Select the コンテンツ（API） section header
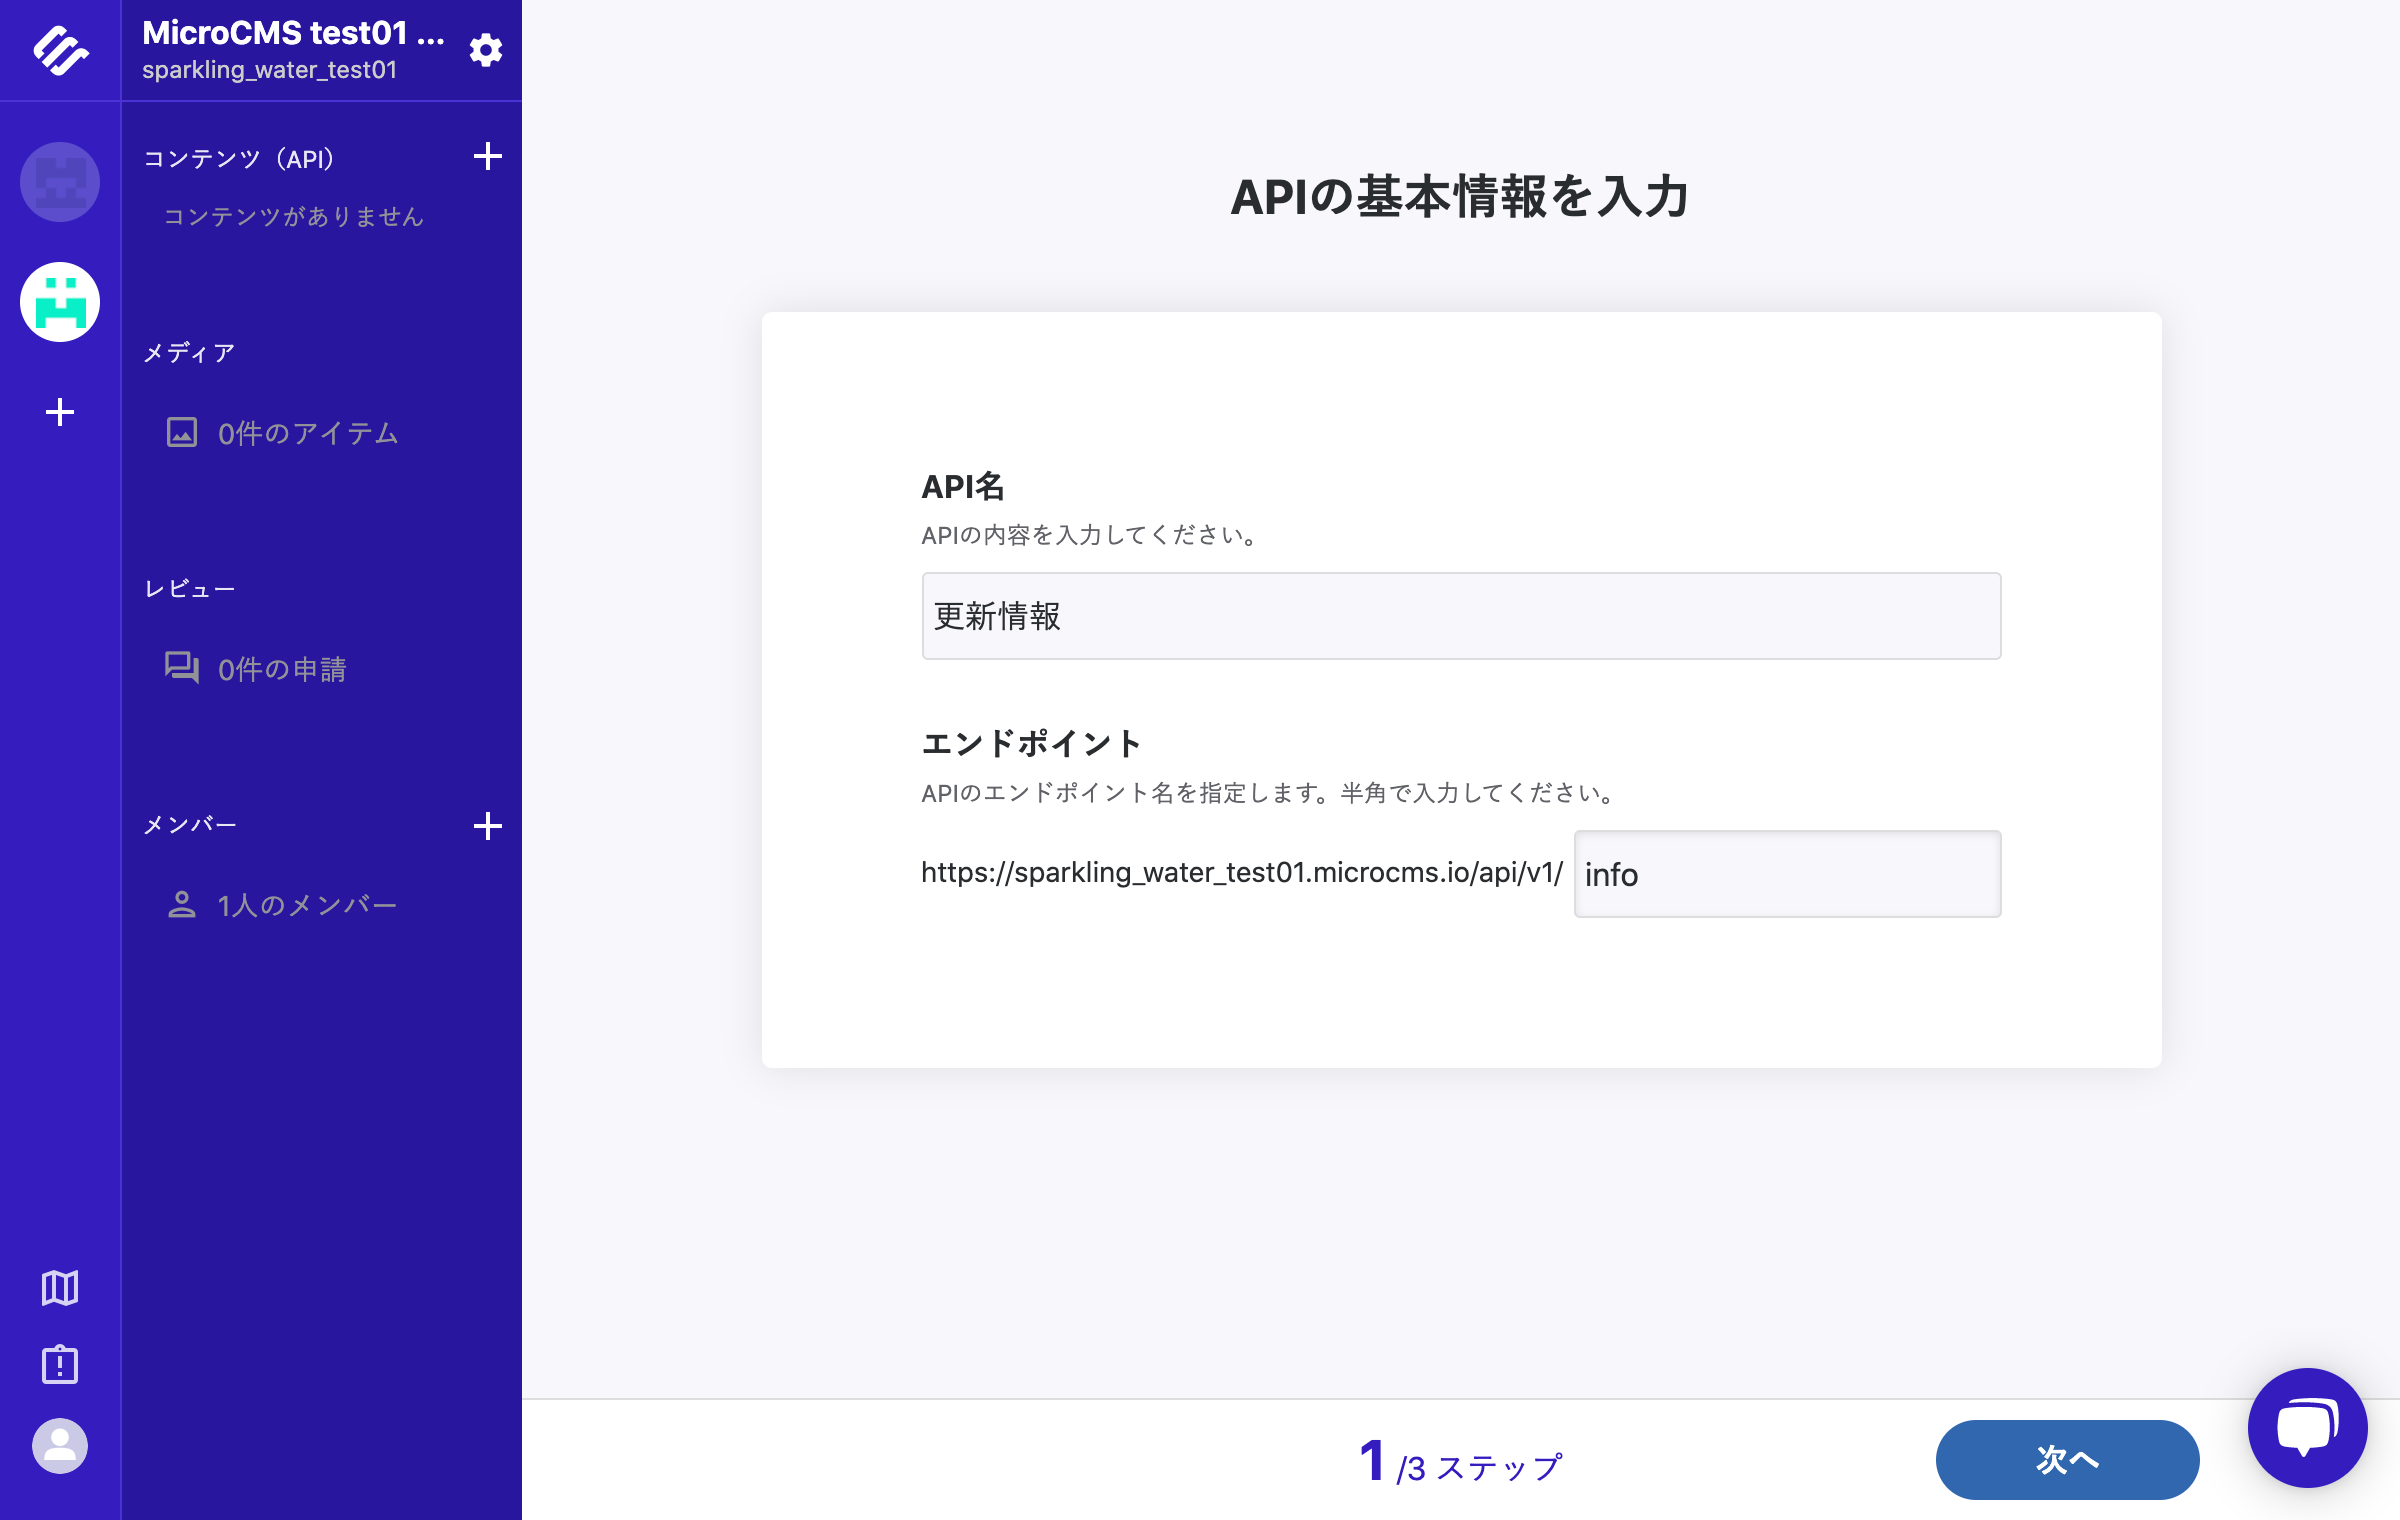 [238, 157]
